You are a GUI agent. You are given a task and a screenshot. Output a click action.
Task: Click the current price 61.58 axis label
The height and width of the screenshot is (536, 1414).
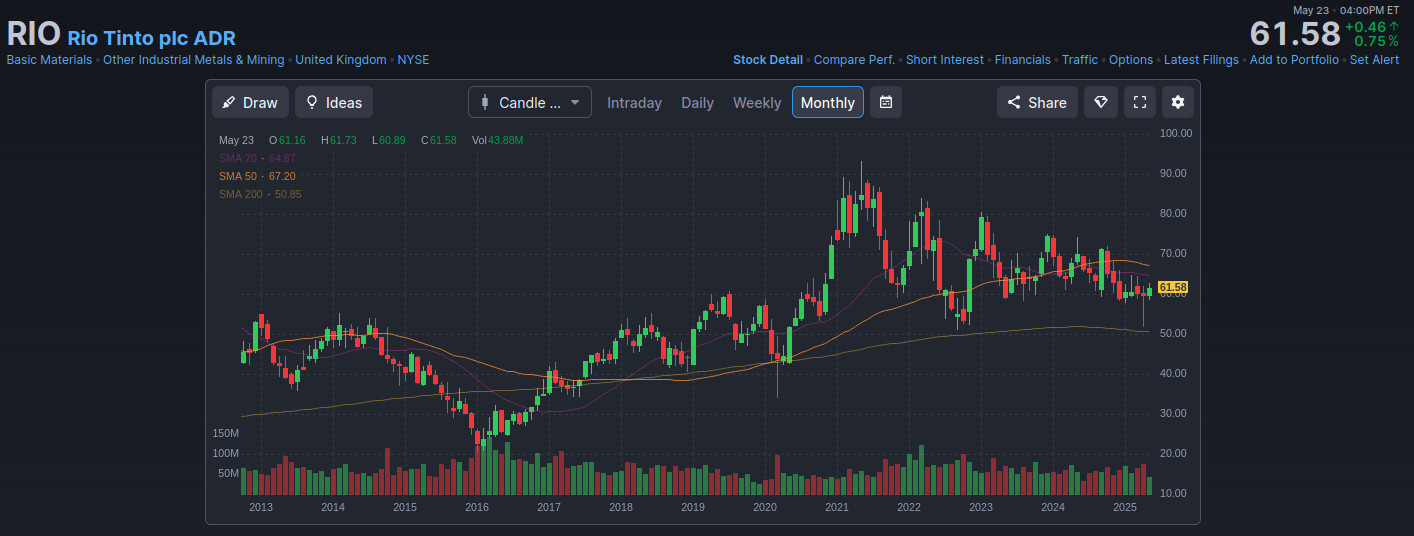(x=1173, y=287)
